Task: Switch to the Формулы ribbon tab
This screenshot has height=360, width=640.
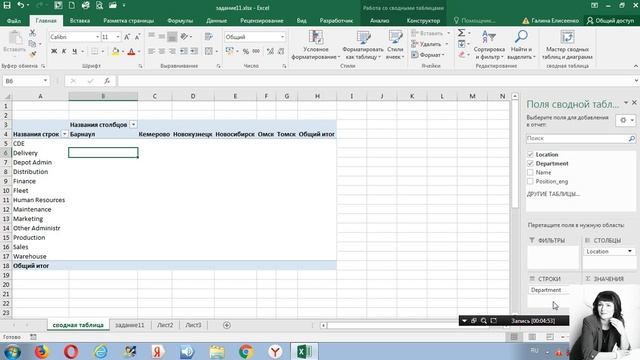Action: click(x=180, y=20)
